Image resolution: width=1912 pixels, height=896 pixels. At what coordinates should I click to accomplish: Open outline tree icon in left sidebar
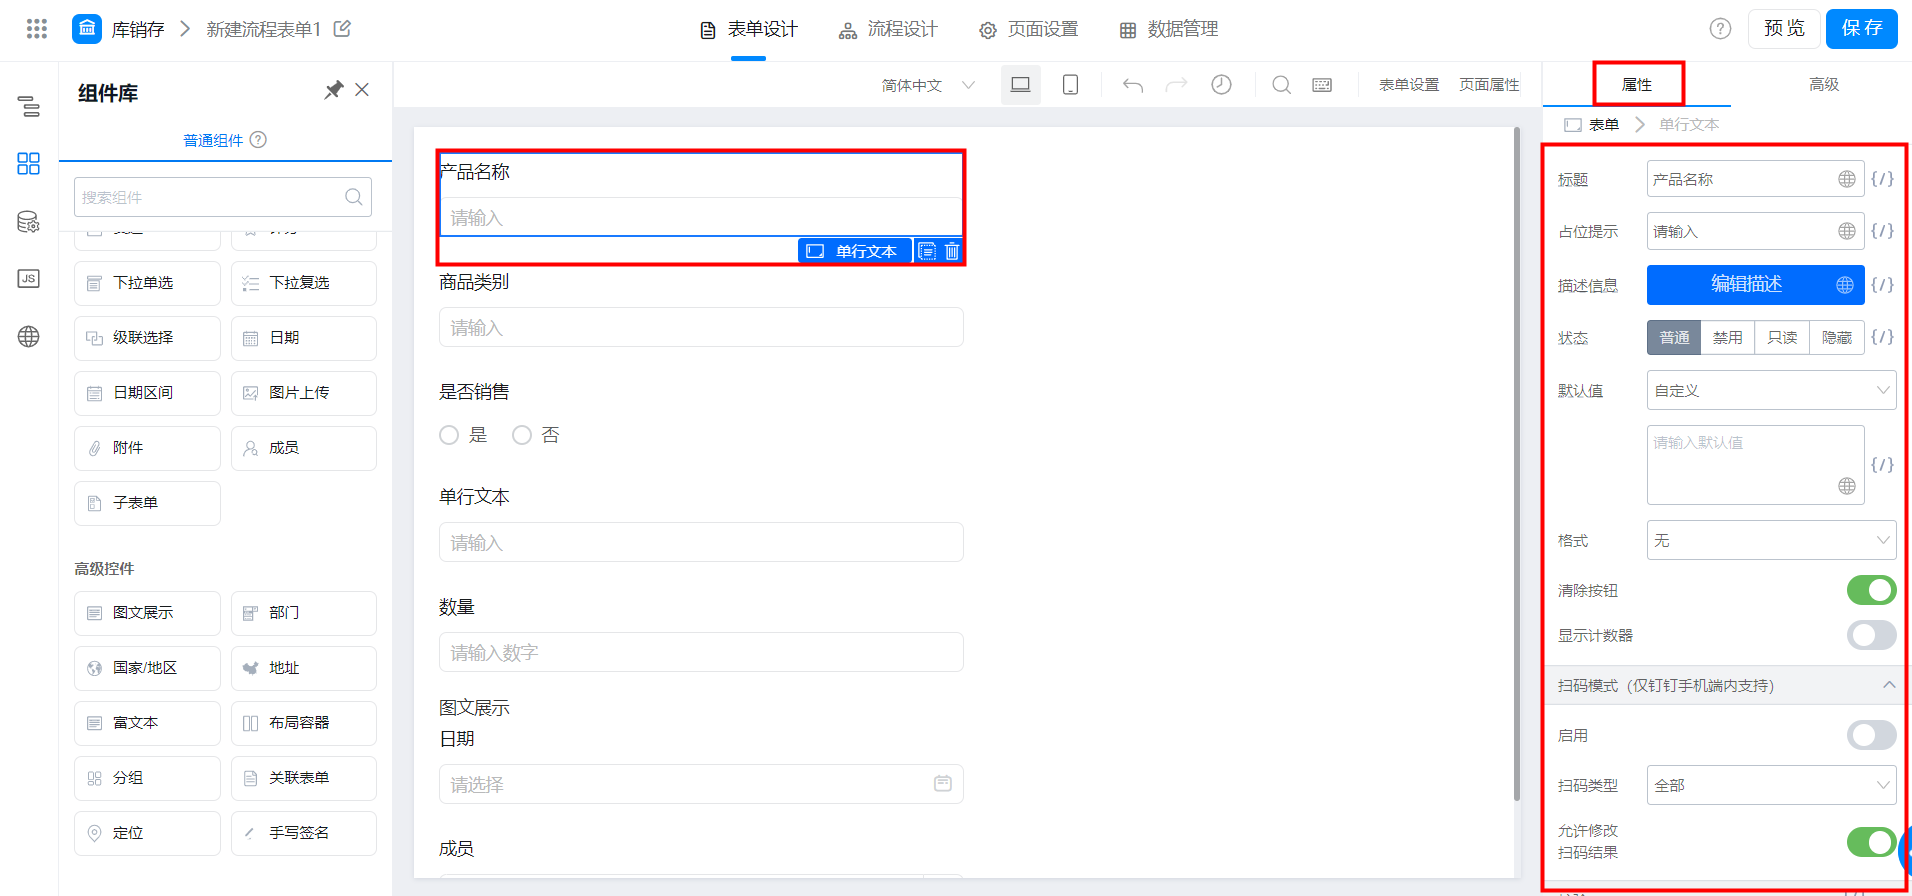(29, 106)
